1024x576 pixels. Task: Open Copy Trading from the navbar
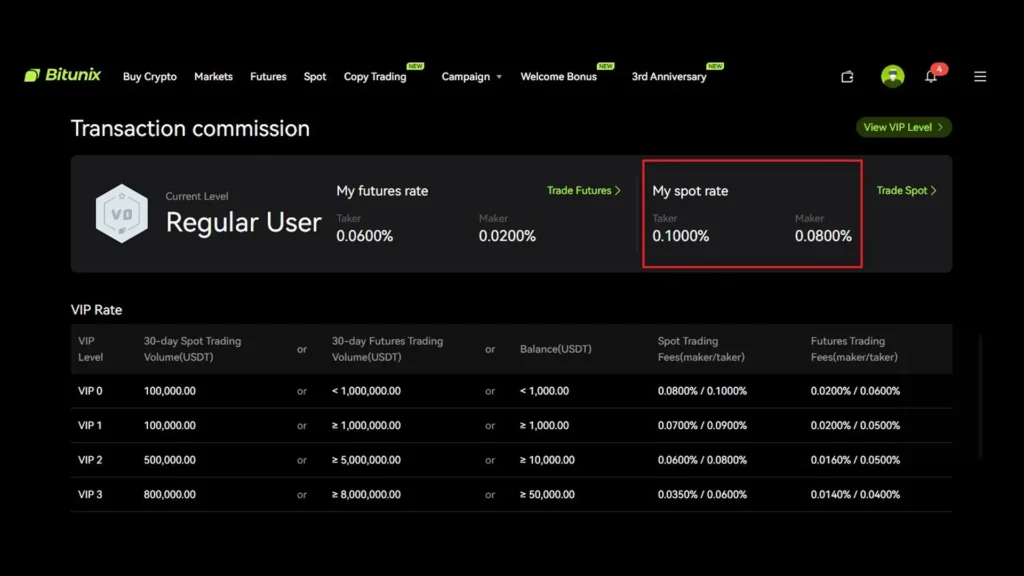[x=375, y=77]
